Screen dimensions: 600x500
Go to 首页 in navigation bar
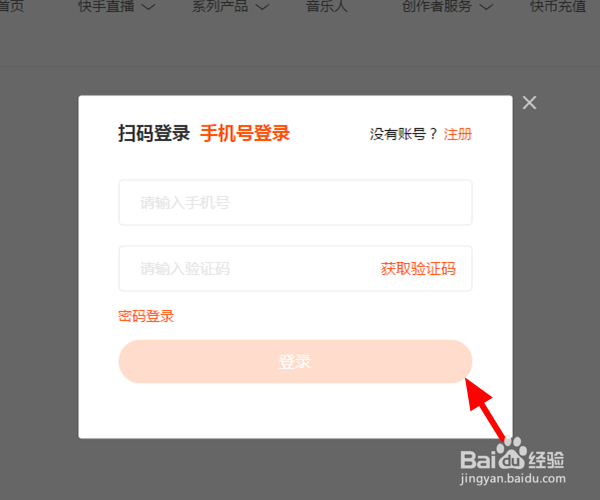(11, 6)
